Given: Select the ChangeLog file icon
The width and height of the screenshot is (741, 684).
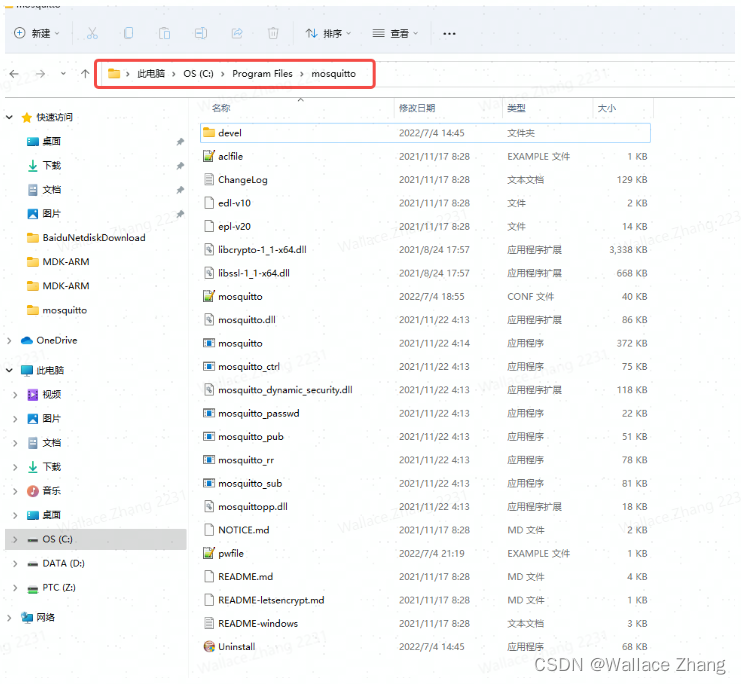Looking at the screenshot, I should pos(209,180).
